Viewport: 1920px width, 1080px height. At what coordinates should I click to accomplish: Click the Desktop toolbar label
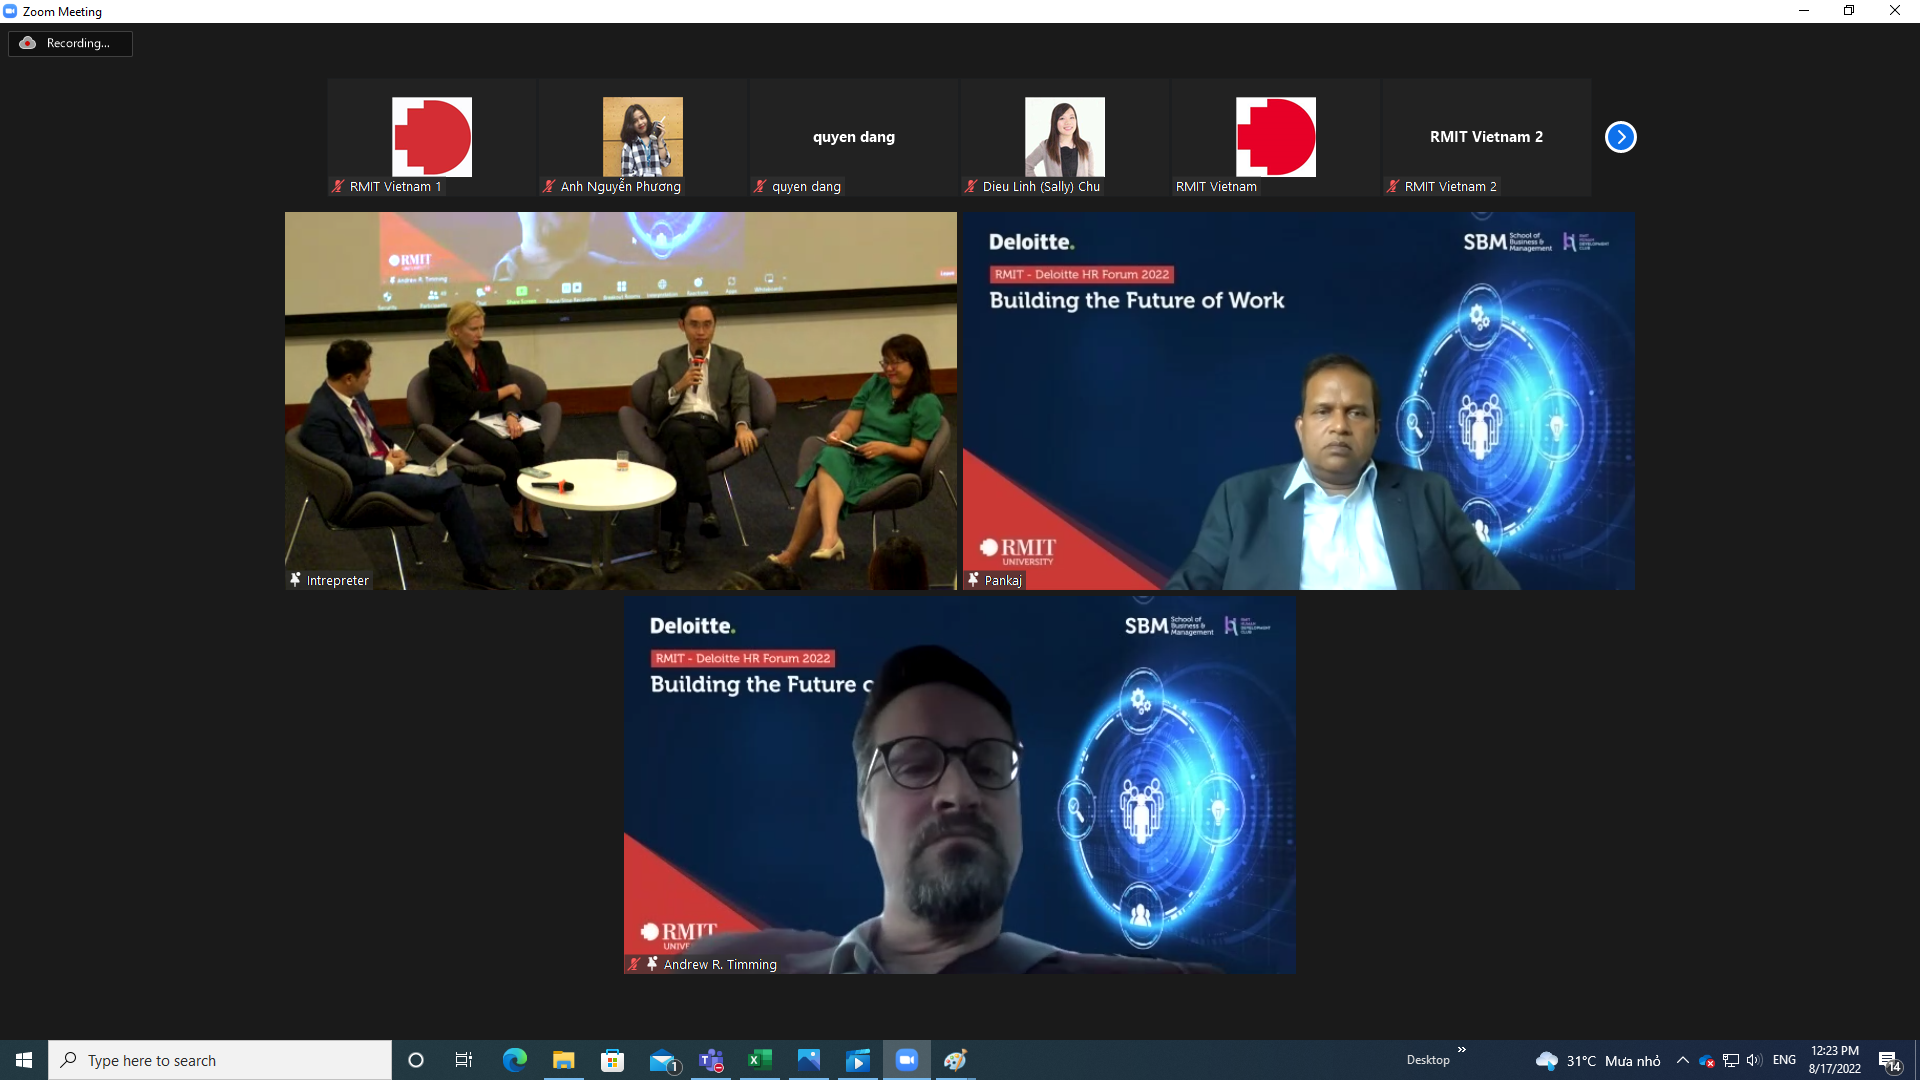click(1428, 1060)
